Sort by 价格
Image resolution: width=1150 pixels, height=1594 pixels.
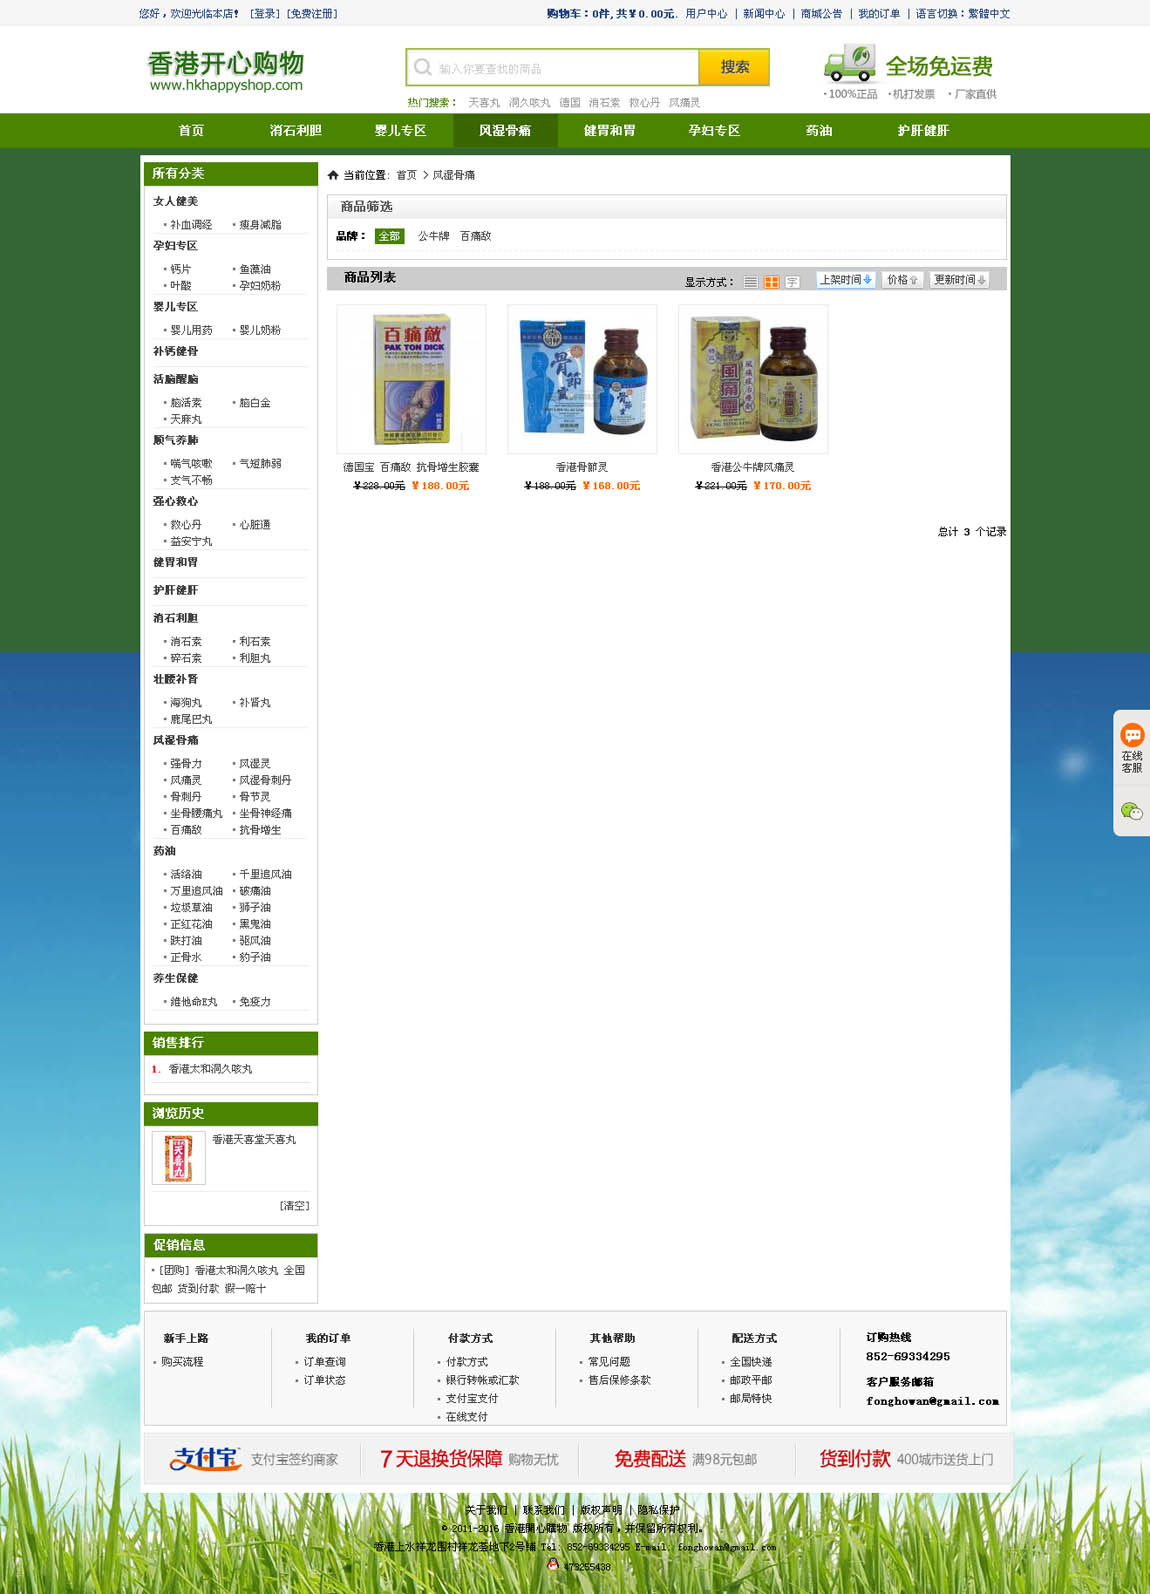[902, 280]
